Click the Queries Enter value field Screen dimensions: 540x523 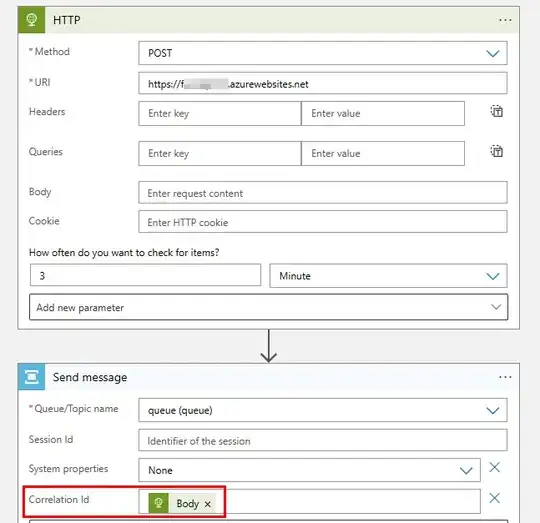(x=383, y=153)
